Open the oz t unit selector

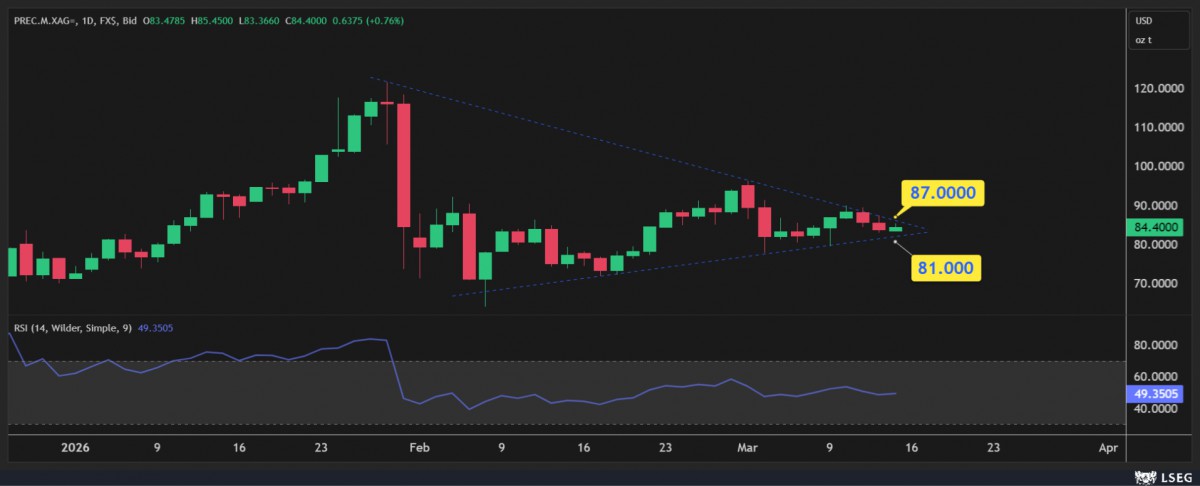(x=1142, y=40)
